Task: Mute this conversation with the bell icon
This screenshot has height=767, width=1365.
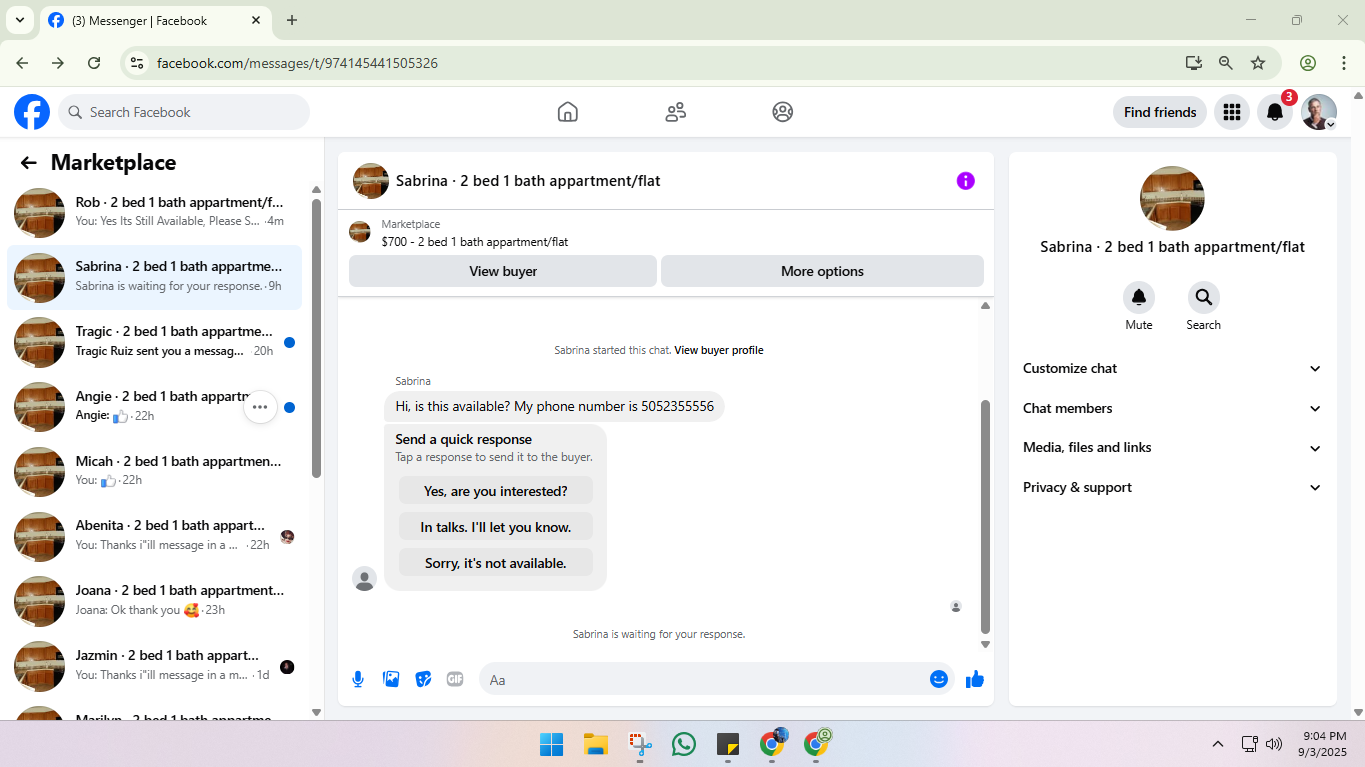Action: pos(1139,297)
